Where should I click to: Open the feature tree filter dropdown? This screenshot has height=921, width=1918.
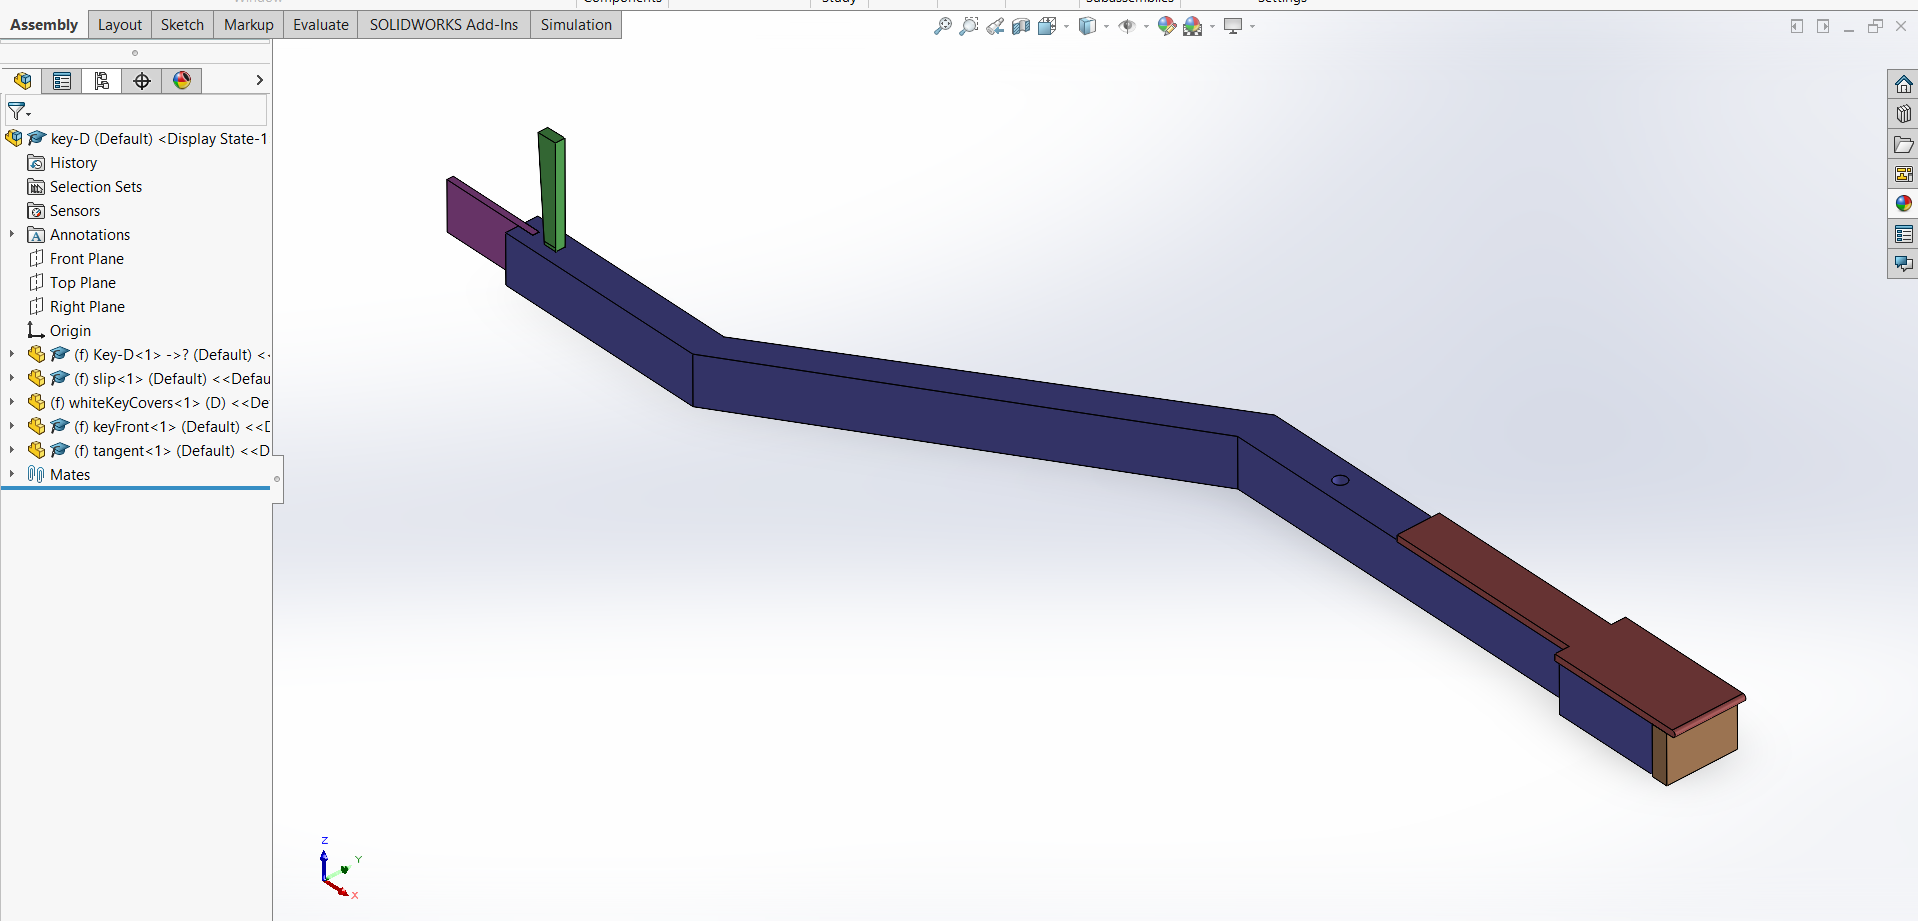pyautogui.click(x=19, y=111)
